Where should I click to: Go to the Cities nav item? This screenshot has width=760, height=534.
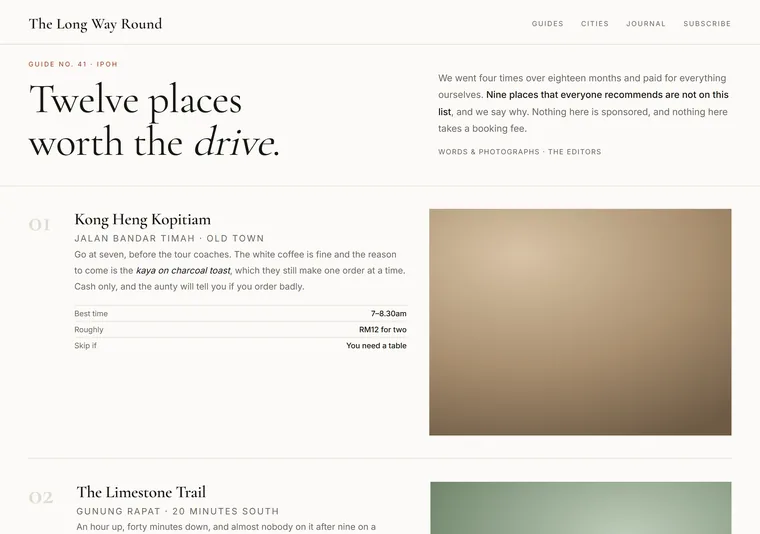click(595, 24)
